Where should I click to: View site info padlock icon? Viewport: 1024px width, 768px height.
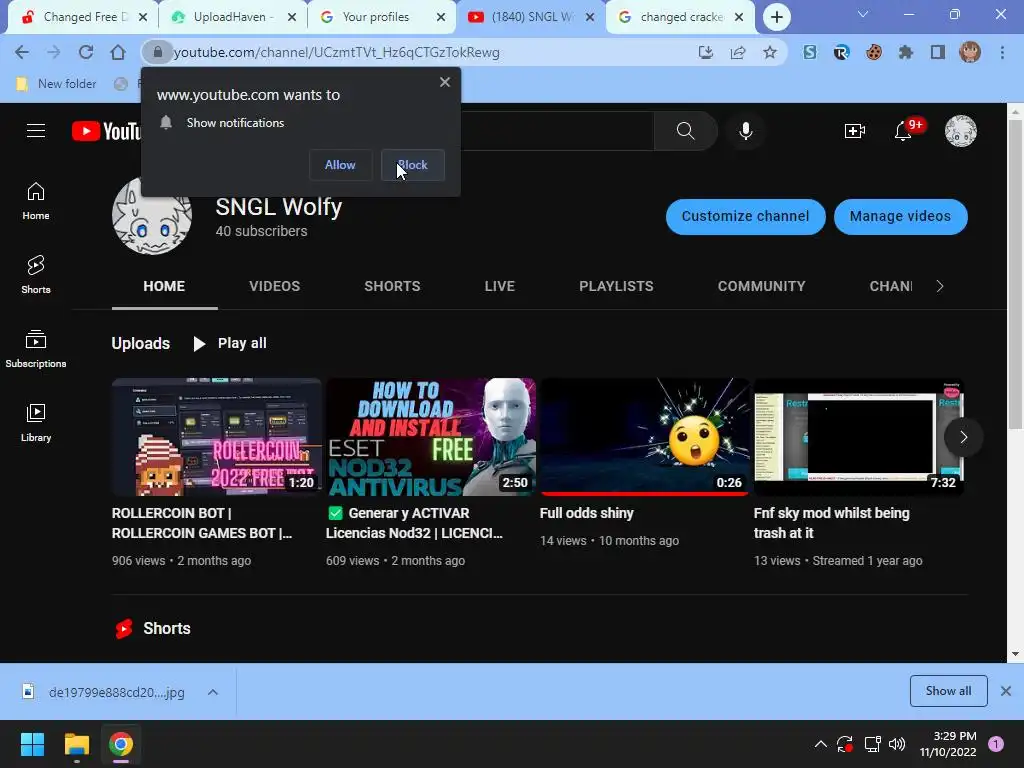click(157, 52)
